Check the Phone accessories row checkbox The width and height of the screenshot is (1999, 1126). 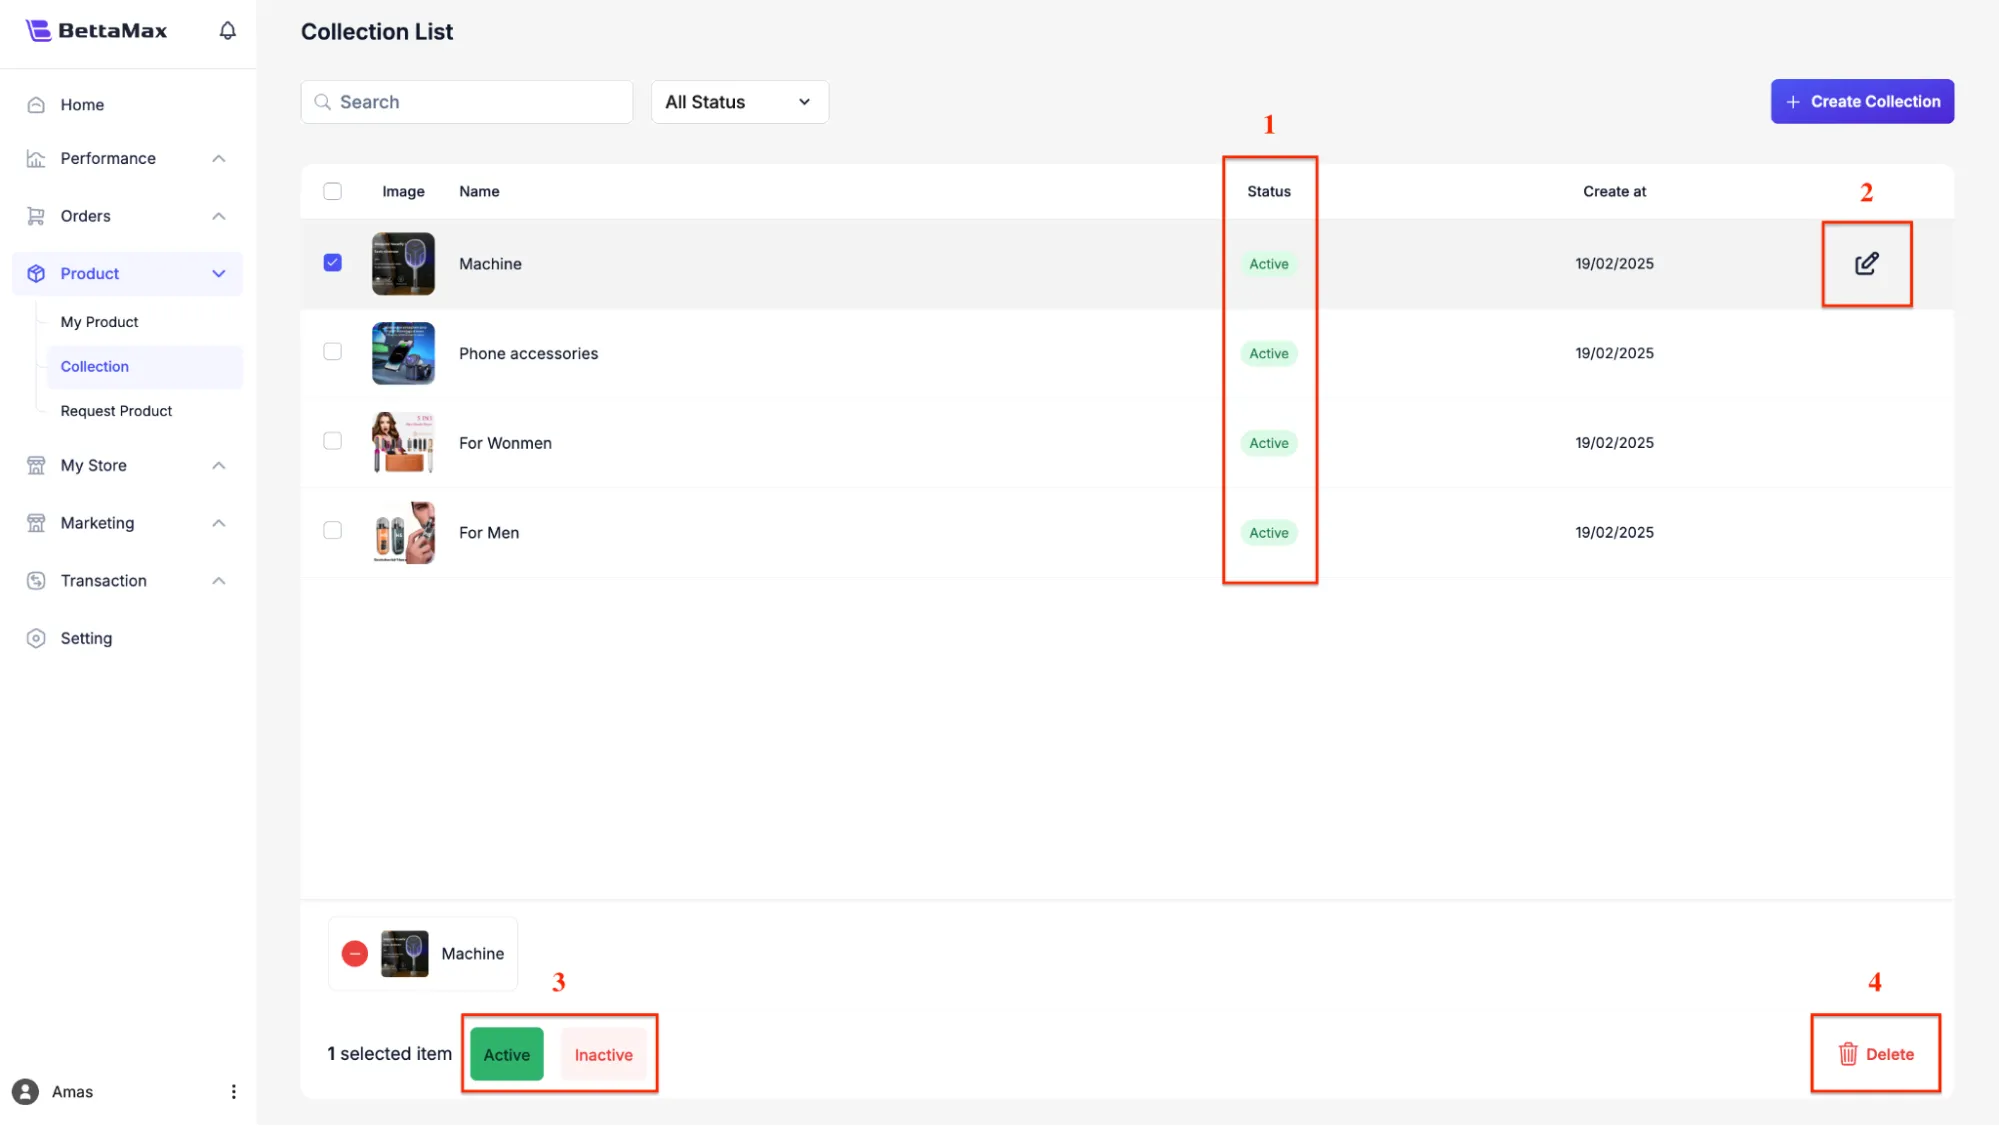pyautogui.click(x=333, y=352)
